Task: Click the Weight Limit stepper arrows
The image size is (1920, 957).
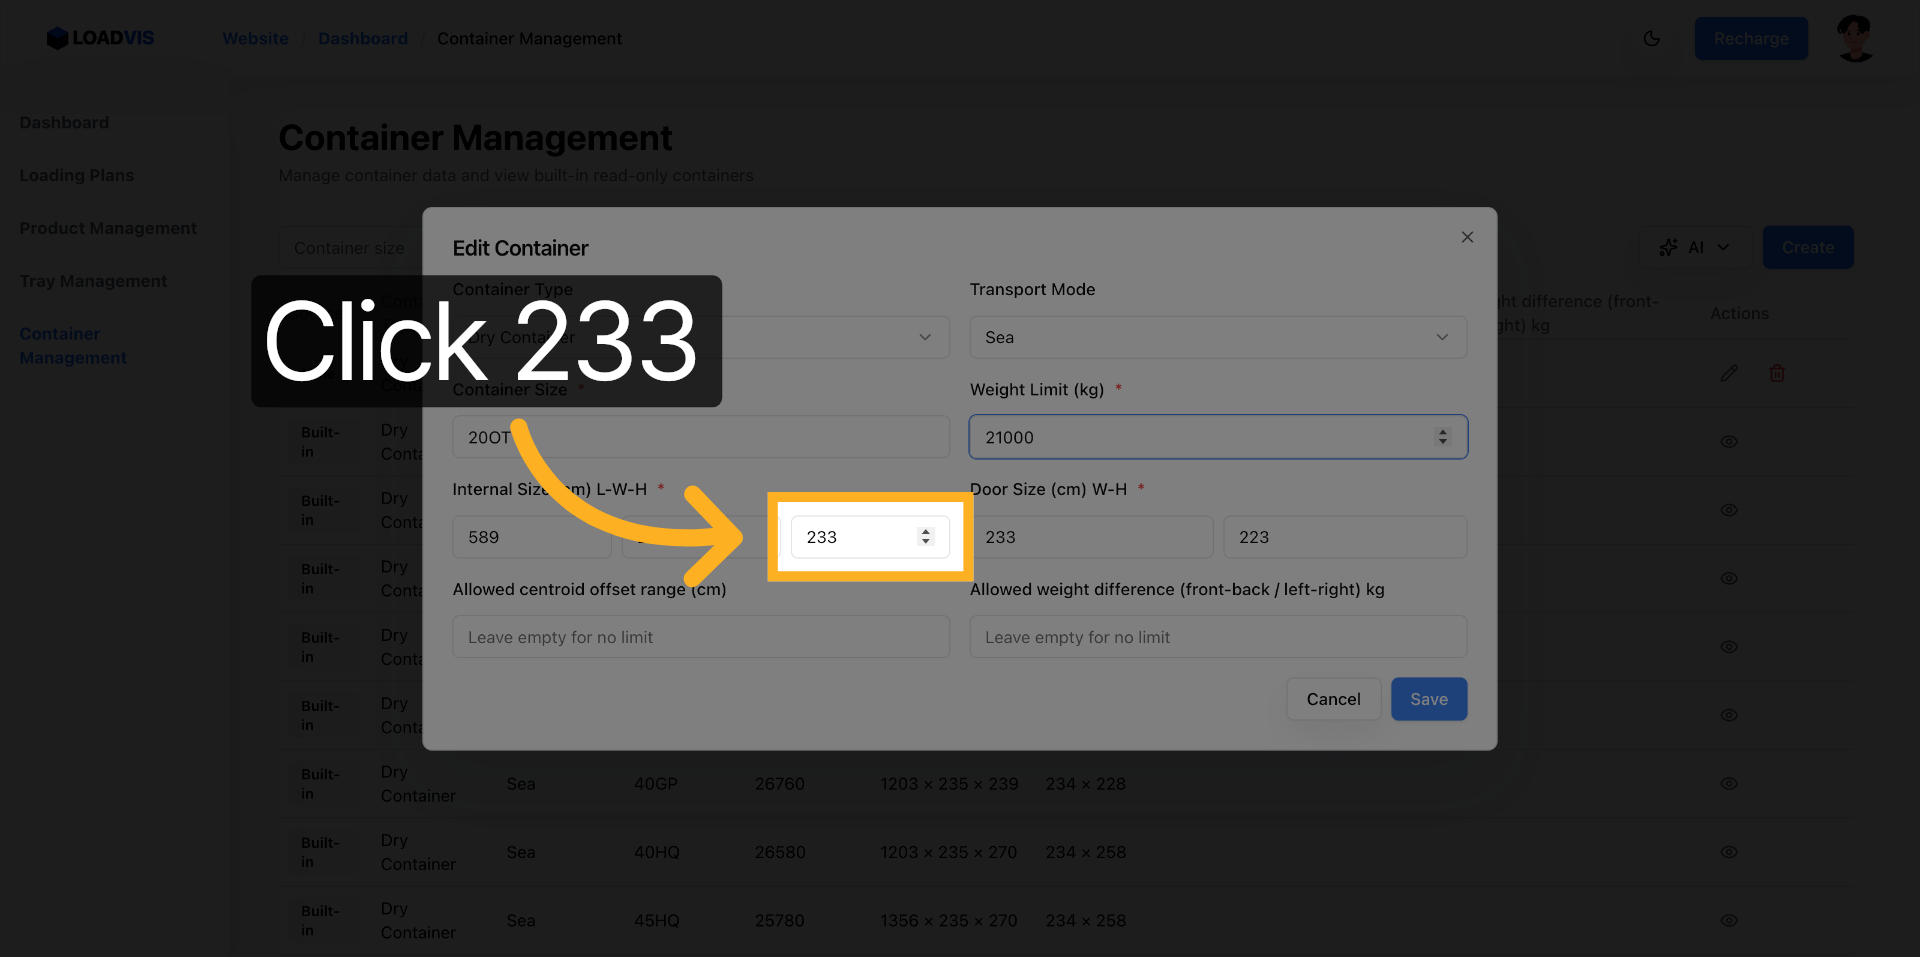Action: (x=1442, y=437)
